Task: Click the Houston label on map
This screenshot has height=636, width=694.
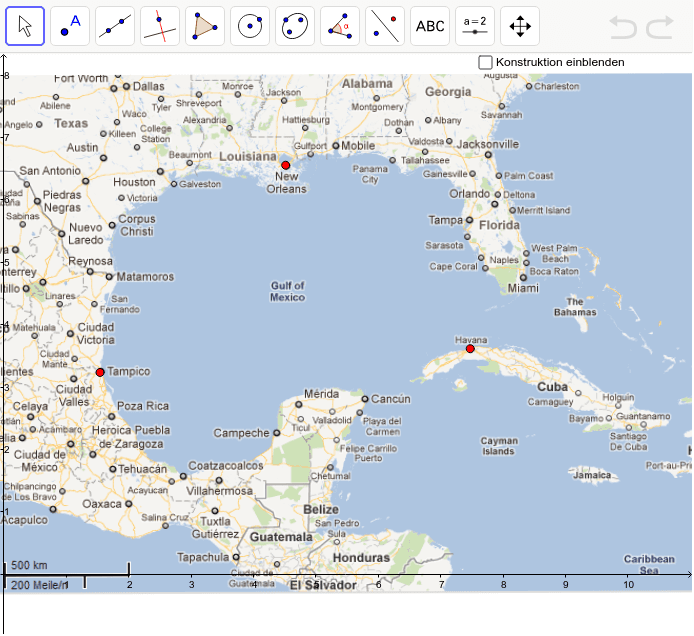Action: coord(134,182)
